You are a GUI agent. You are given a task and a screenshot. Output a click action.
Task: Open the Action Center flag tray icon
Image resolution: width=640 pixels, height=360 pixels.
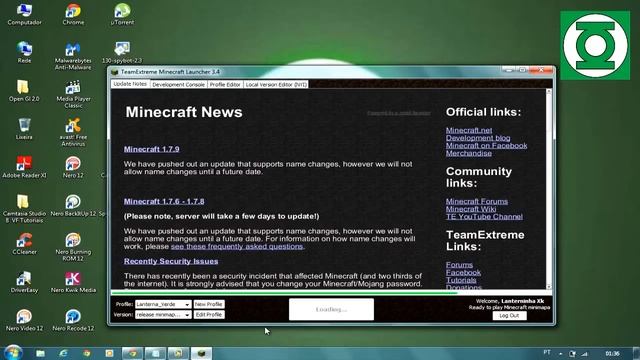click(573, 354)
